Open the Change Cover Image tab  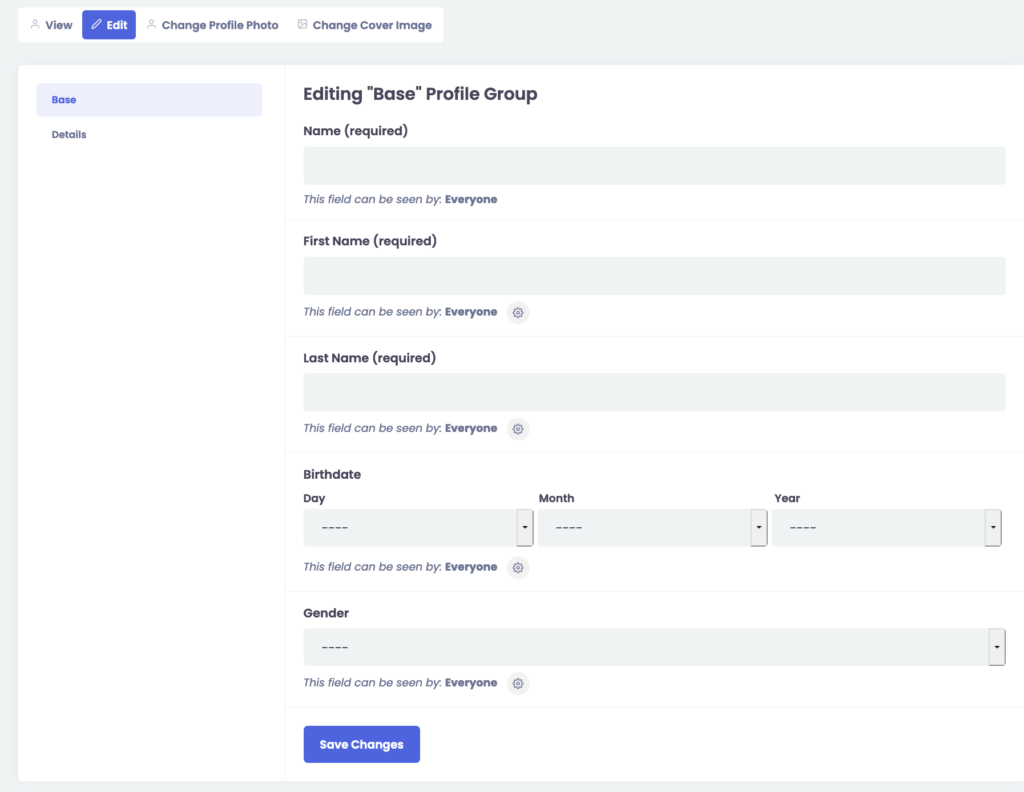coord(365,25)
